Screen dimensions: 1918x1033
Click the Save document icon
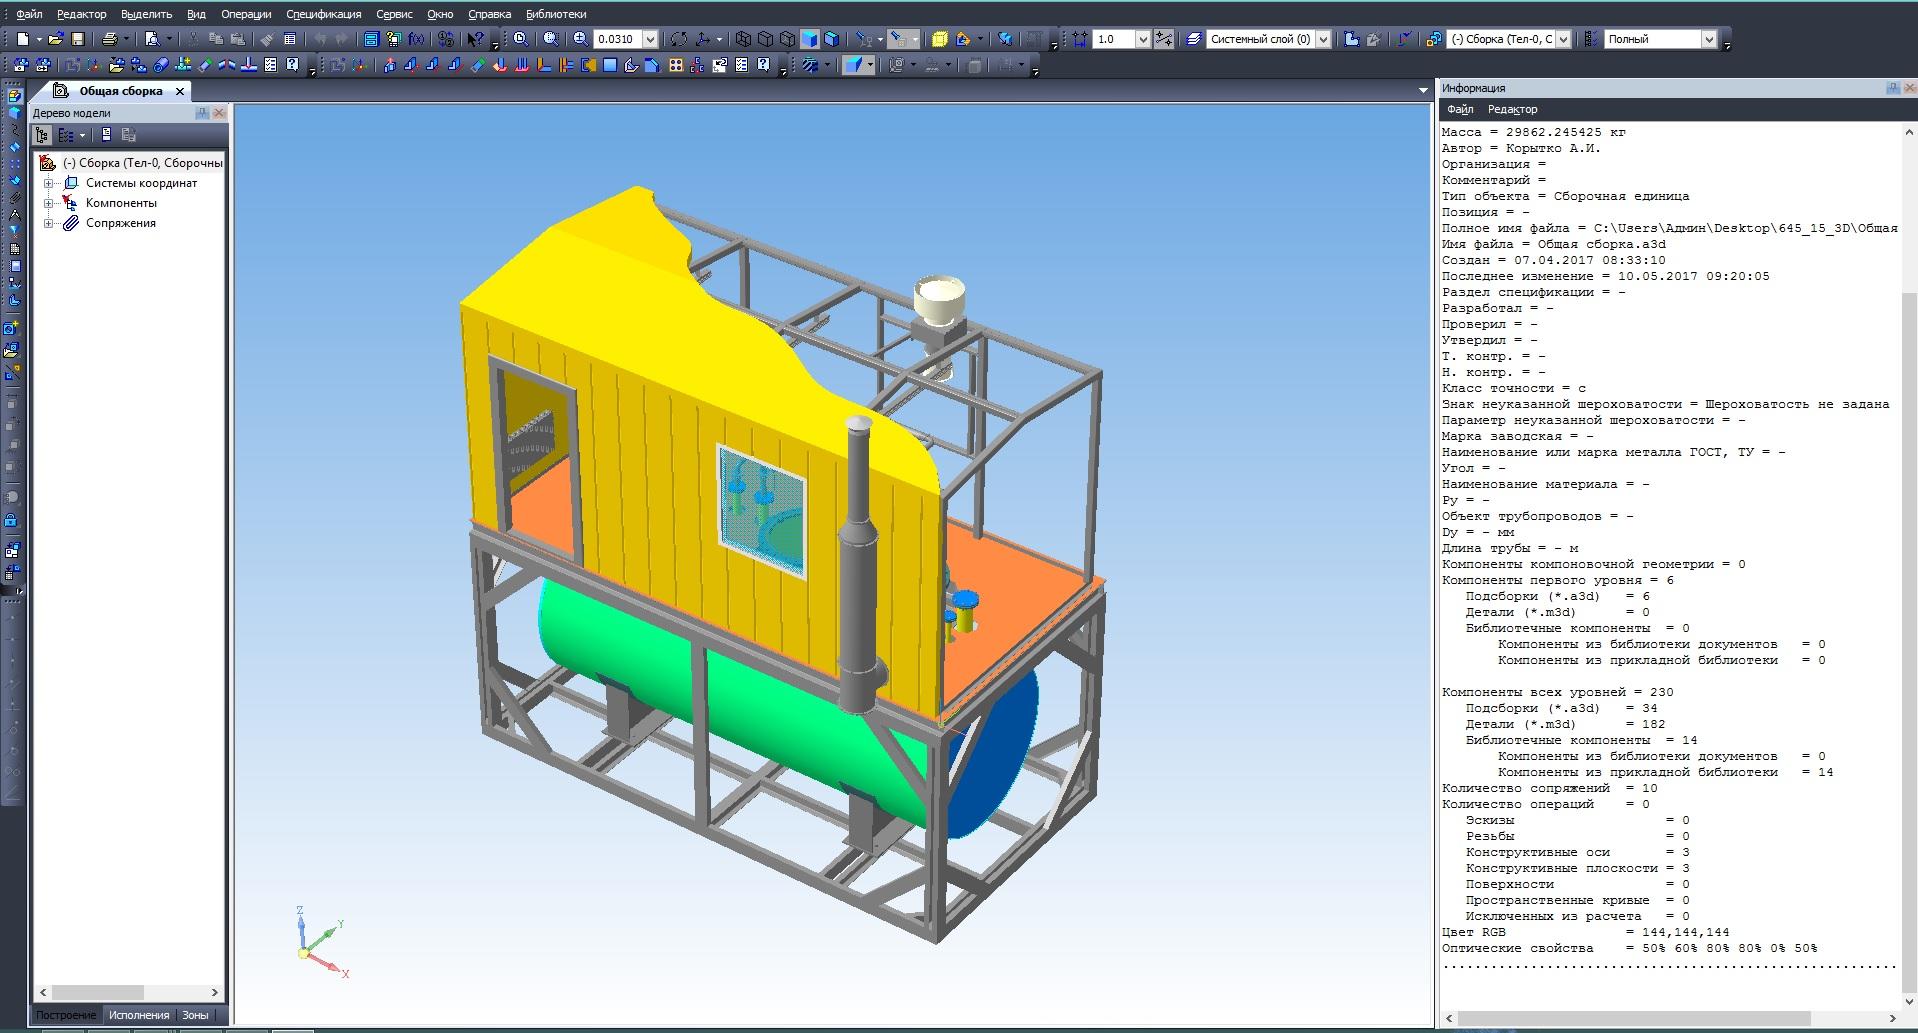click(x=78, y=39)
